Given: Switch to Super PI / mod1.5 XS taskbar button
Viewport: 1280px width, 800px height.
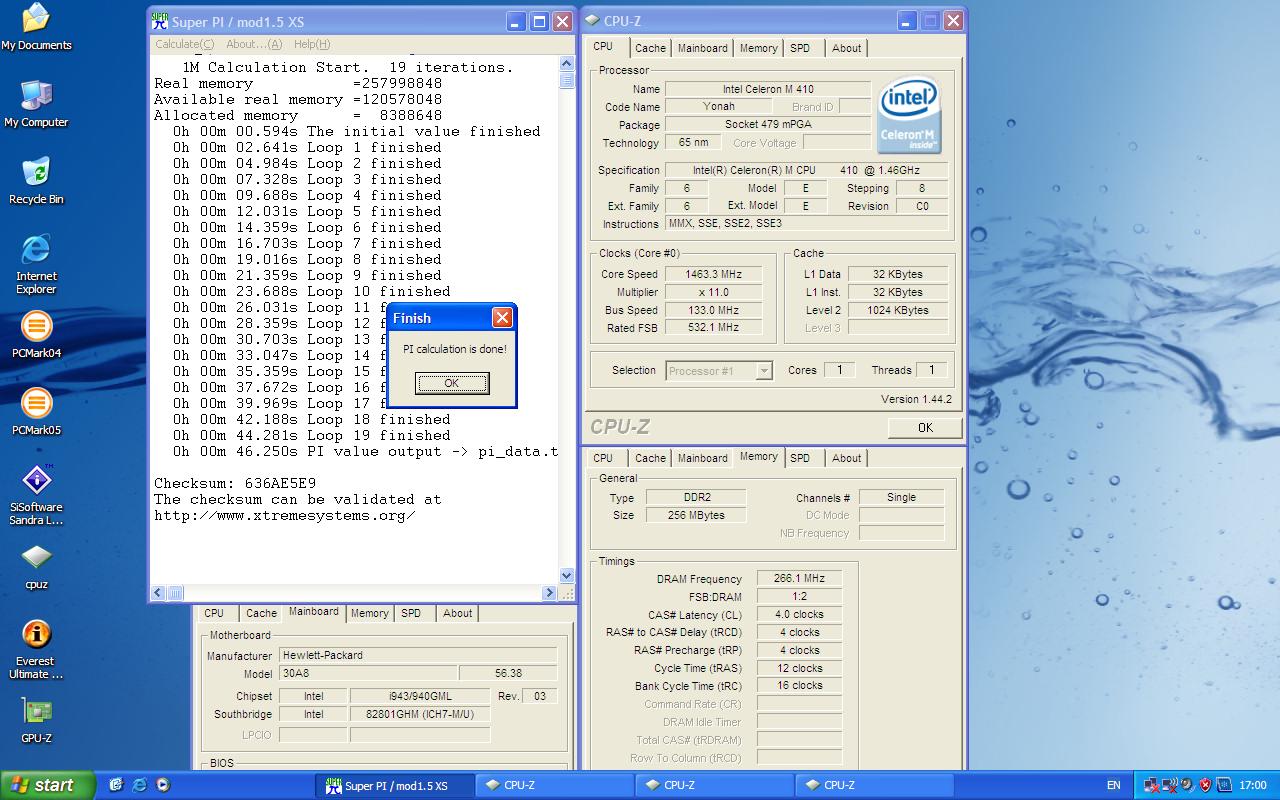Looking at the screenshot, I should point(394,785).
